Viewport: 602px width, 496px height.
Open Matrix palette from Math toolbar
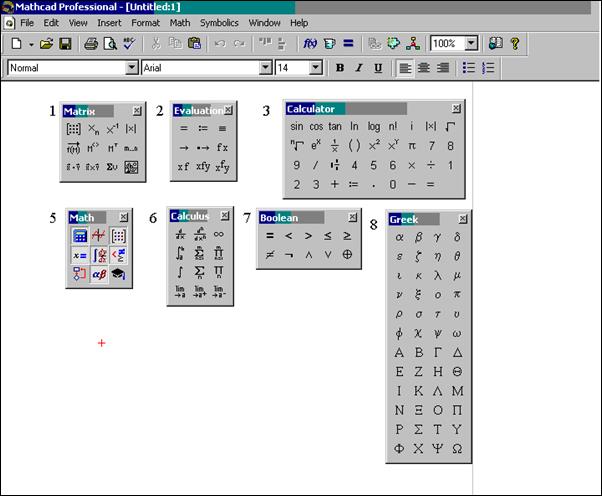[x=119, y=236]
